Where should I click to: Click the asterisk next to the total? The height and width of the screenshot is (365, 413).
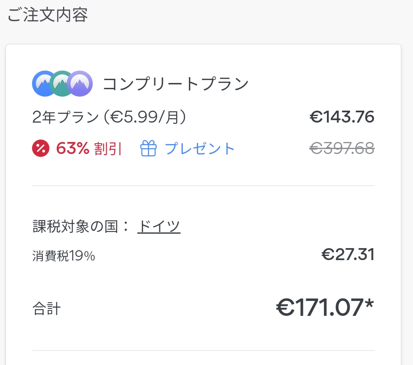[369, 304]
